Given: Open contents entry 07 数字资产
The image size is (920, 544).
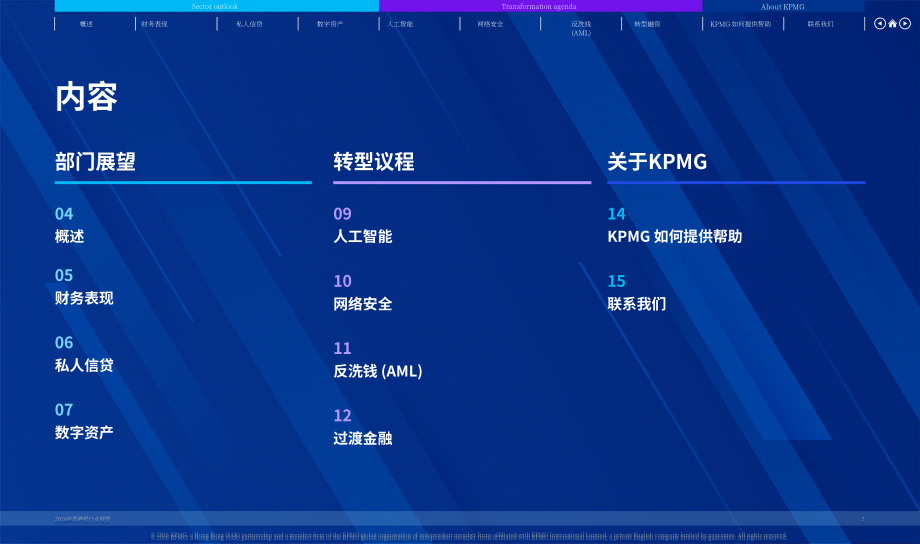Looking at the screenshot, I should [x=84, y=421].
